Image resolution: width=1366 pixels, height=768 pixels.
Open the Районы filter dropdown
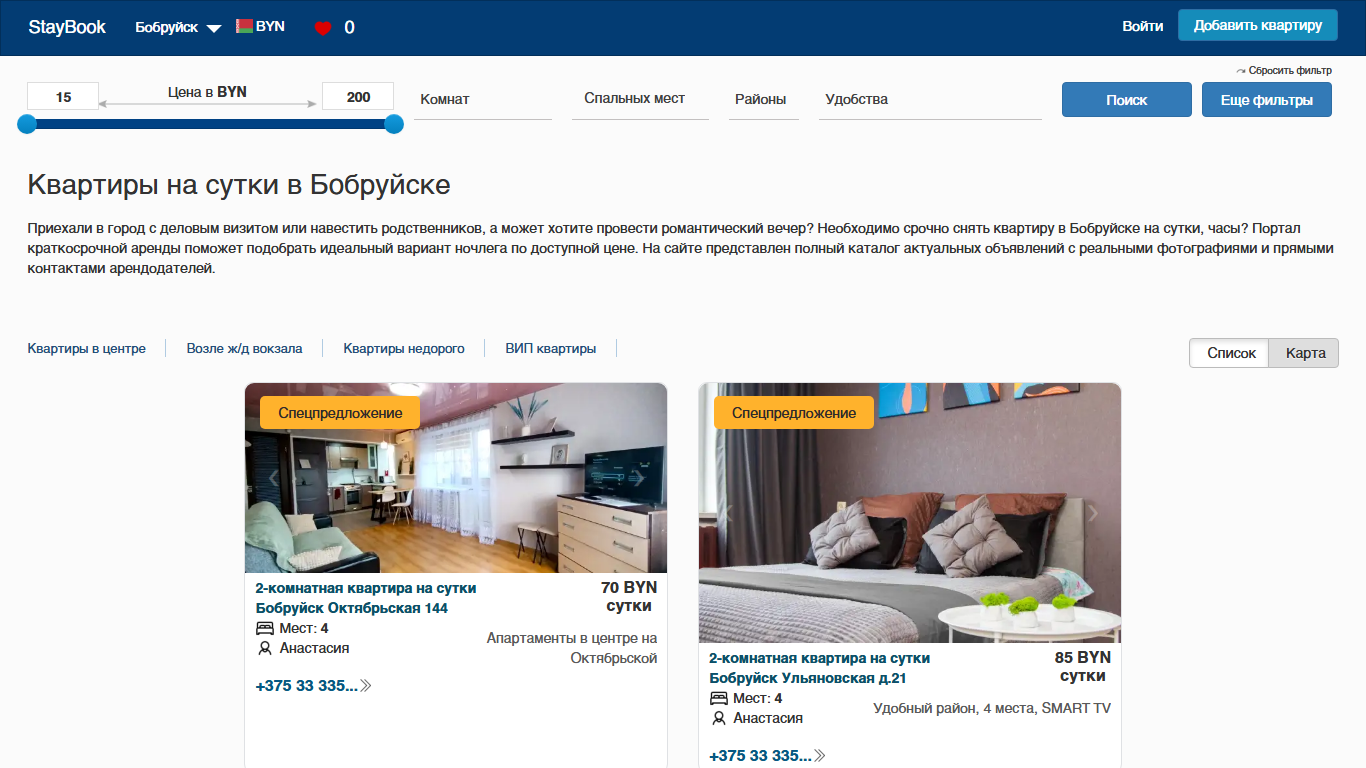point(764,100)
